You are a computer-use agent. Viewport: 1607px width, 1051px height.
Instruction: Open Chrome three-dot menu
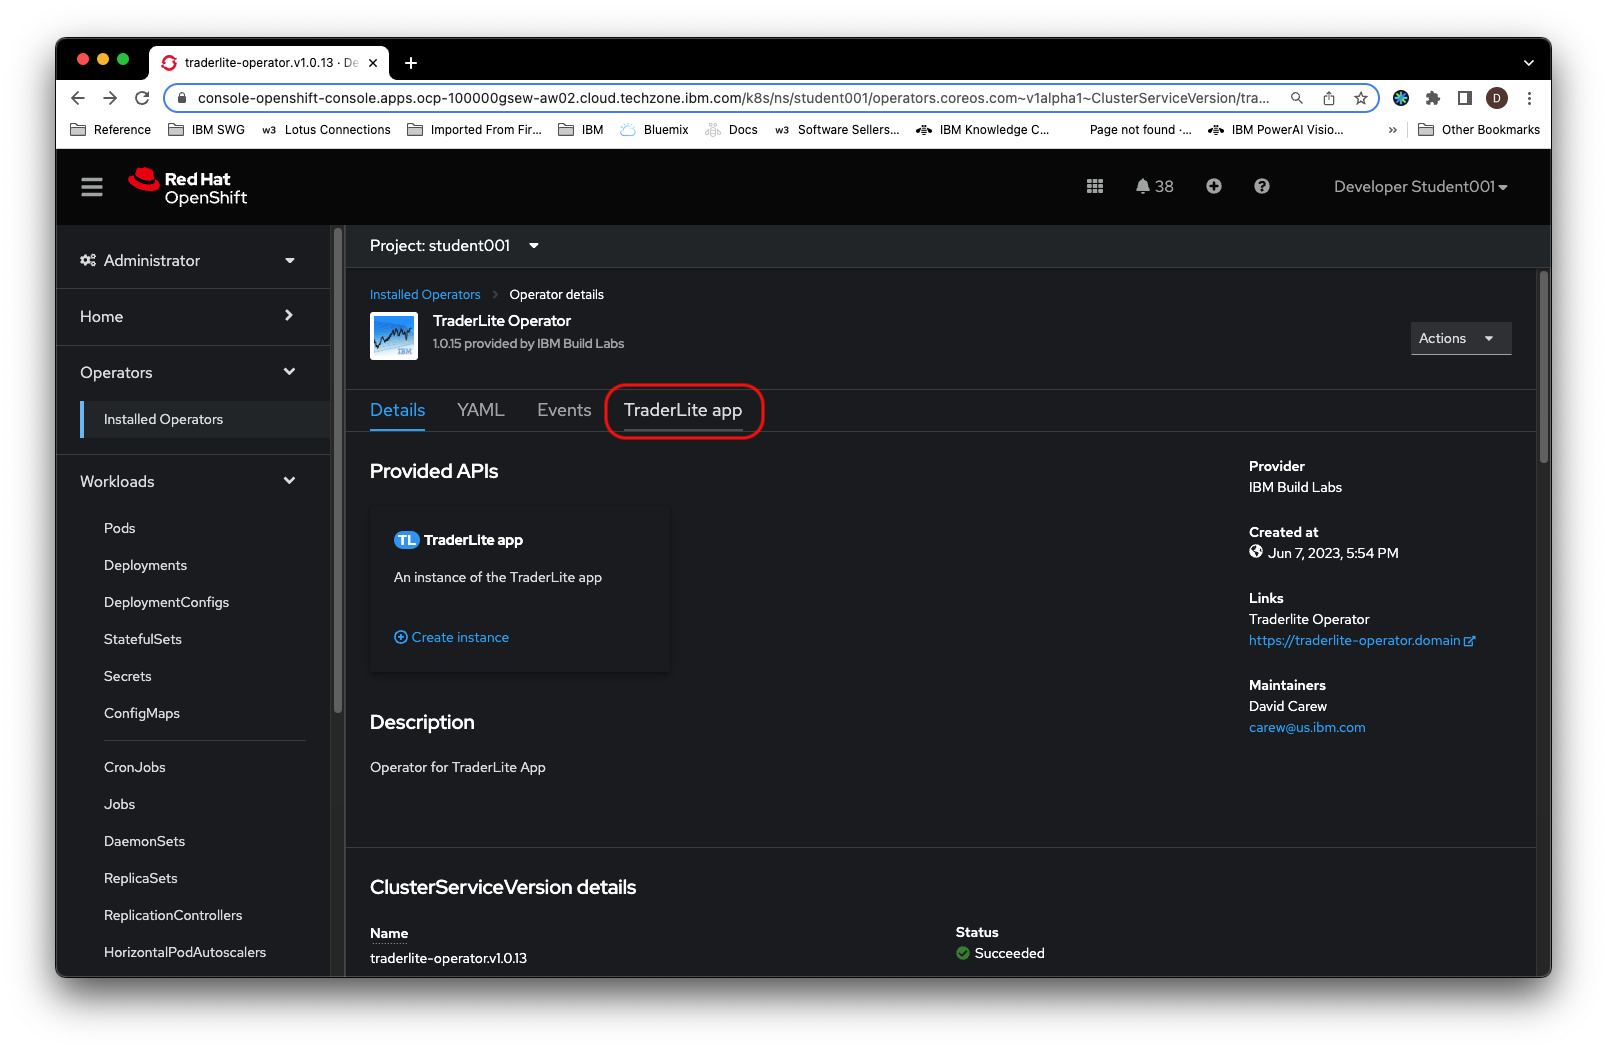point(1529,98)
